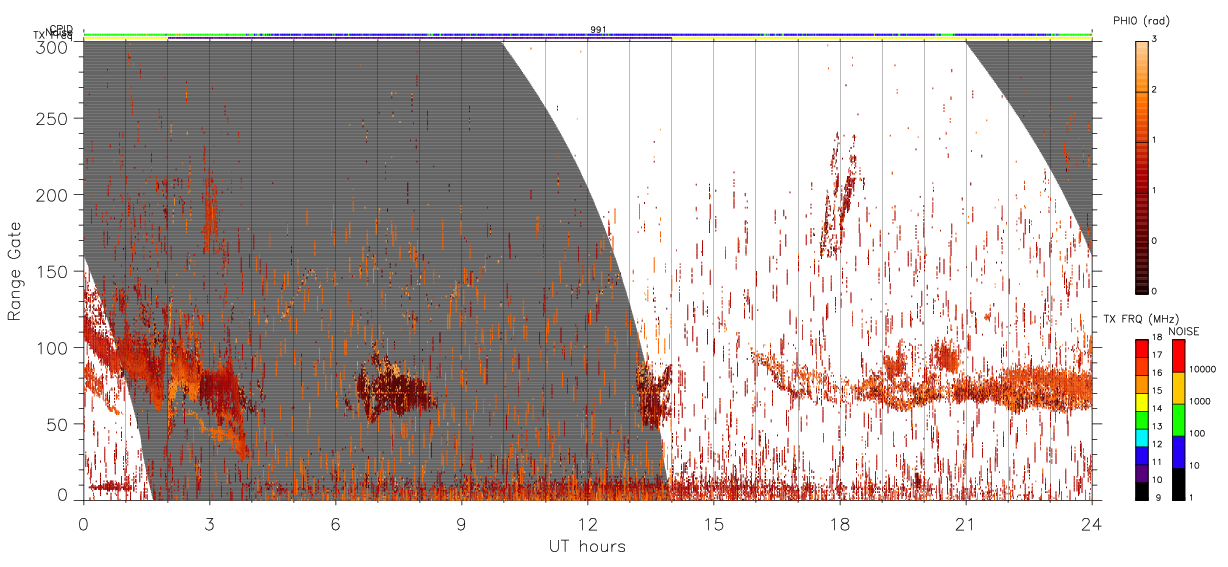The width and height of the screenshot is (1228, 567).
Task: Click the "13" TX FRQ legend label
Action: [x=1156, y=426]
